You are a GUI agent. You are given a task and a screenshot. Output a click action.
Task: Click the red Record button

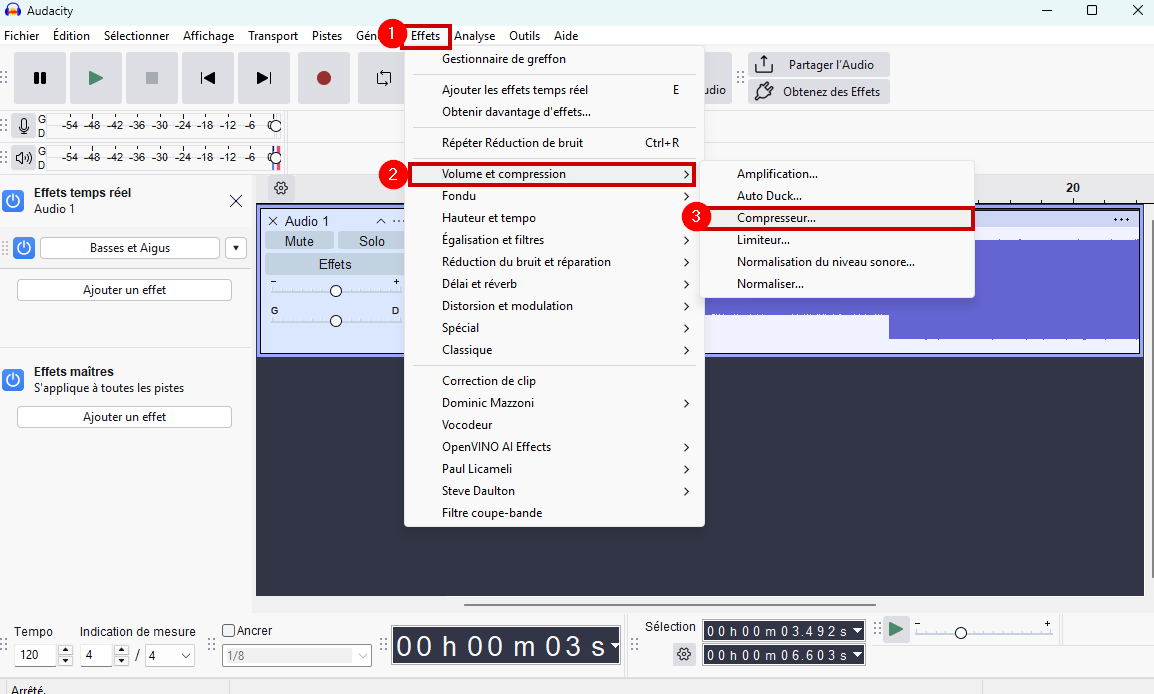point(323,78)
